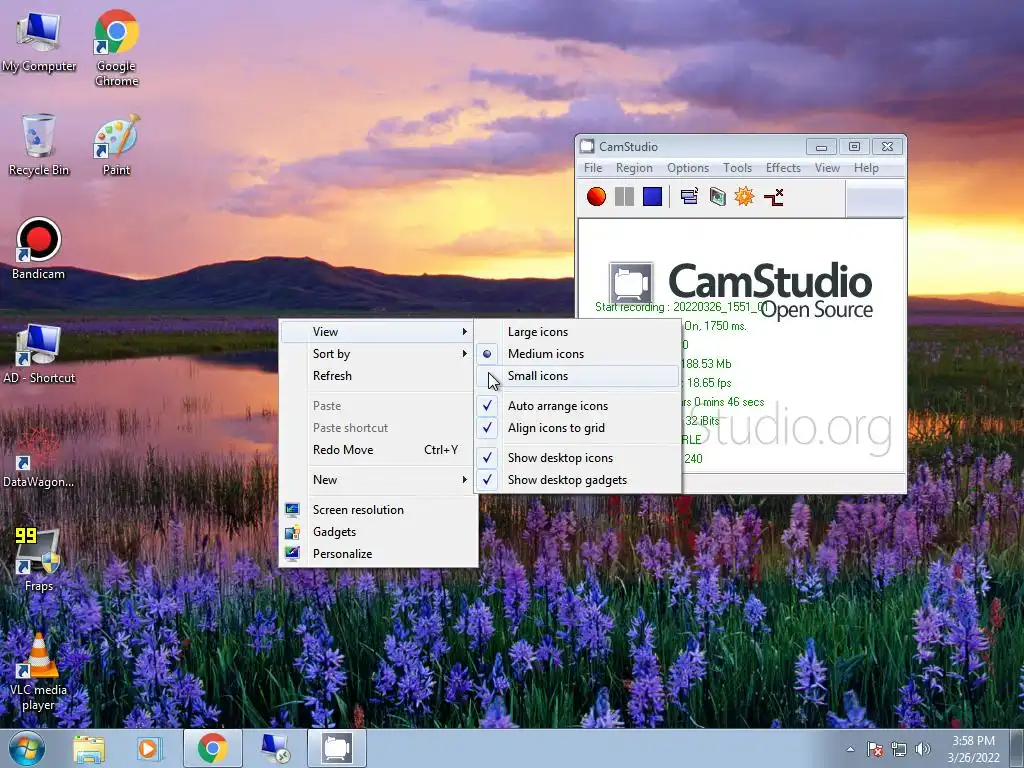Image resolution: width=1024 pixels, height=768 pixels.
Task: Stop recording with the blue square button
Action: (652, 197)
